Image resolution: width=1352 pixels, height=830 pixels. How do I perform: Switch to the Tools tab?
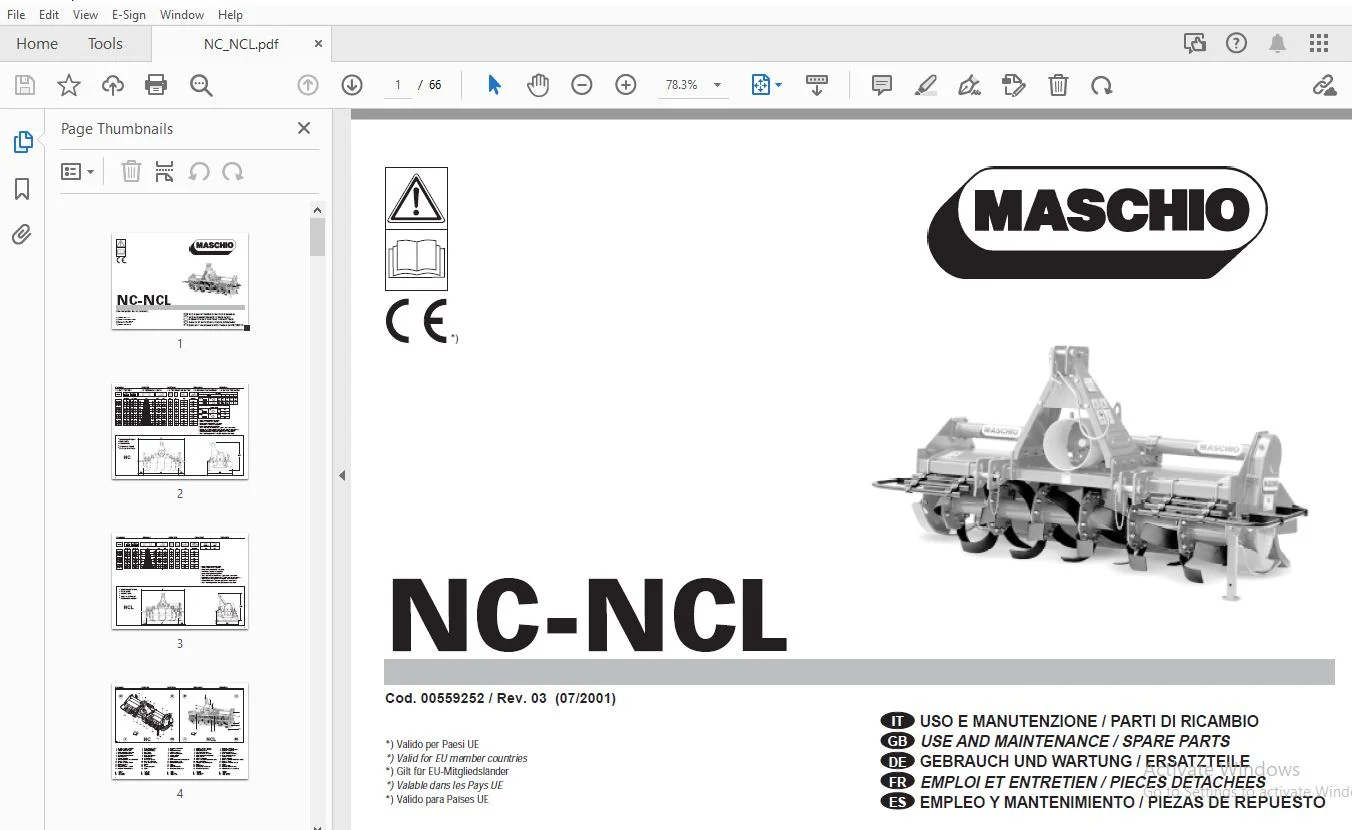pyautogui.click(x=105, y=44)
